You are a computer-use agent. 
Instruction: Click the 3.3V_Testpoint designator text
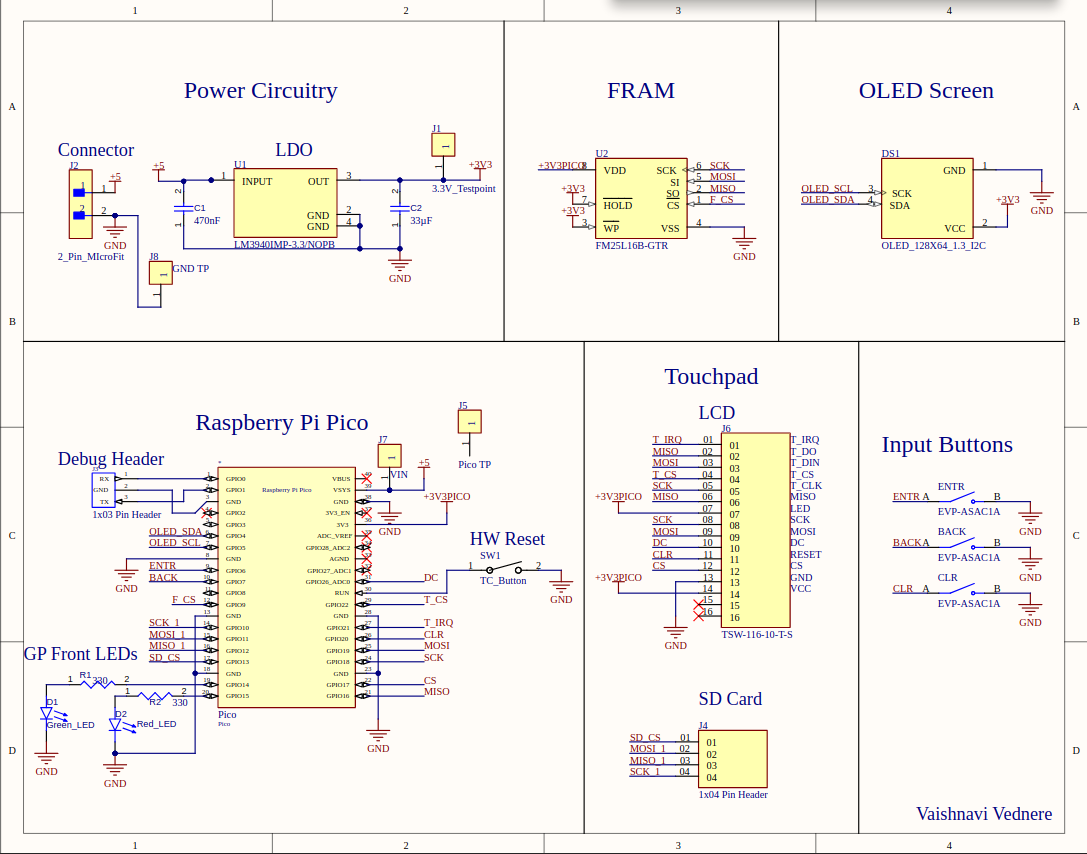click(464, 189)
